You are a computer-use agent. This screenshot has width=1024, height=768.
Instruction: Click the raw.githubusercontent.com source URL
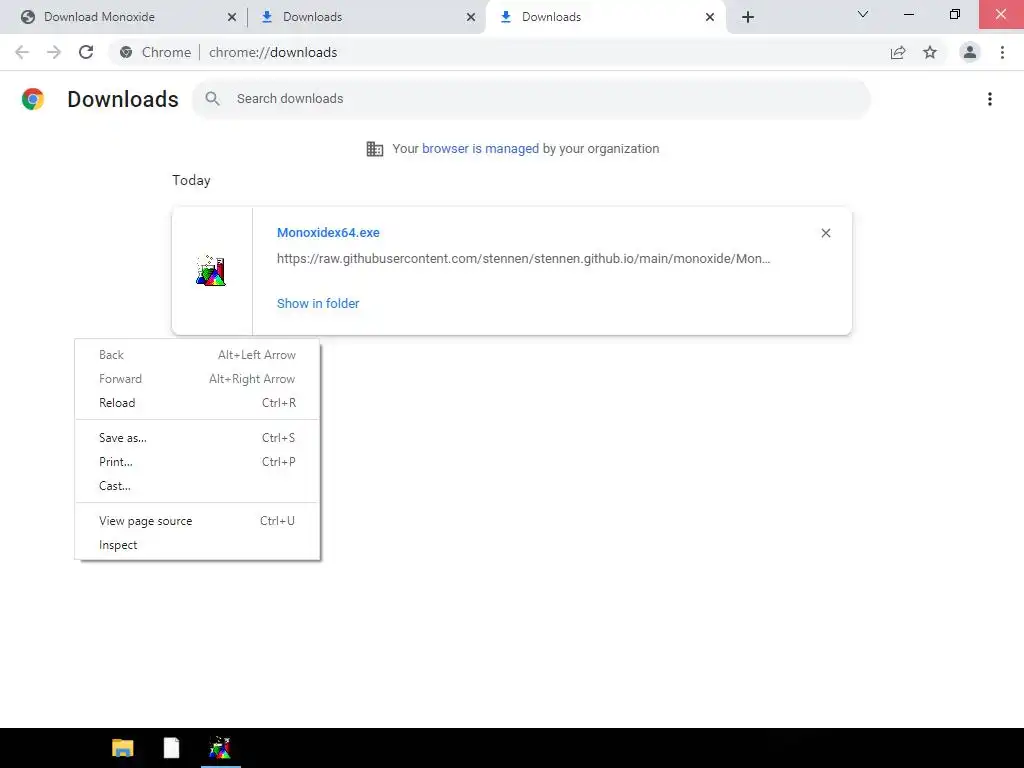[x=523, y=259]
